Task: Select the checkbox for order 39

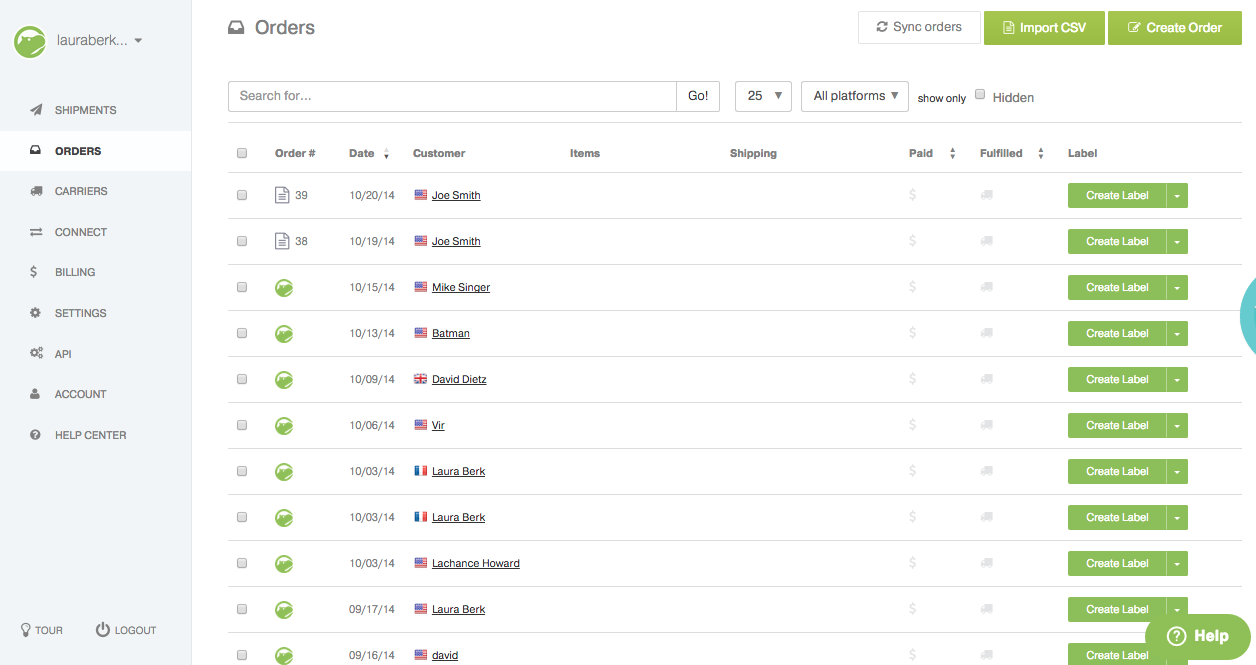Action: pos(242,195)
